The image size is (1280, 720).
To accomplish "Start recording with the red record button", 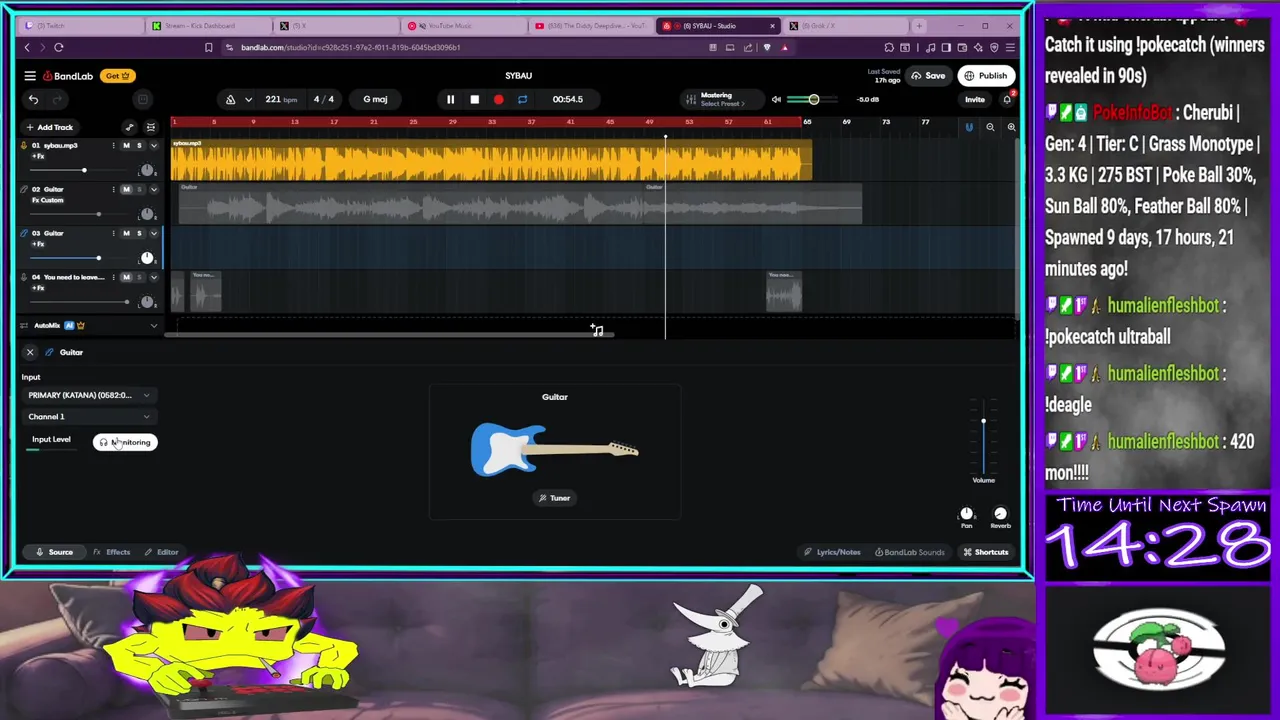I will pyautogui.click(x=498, y=99).
